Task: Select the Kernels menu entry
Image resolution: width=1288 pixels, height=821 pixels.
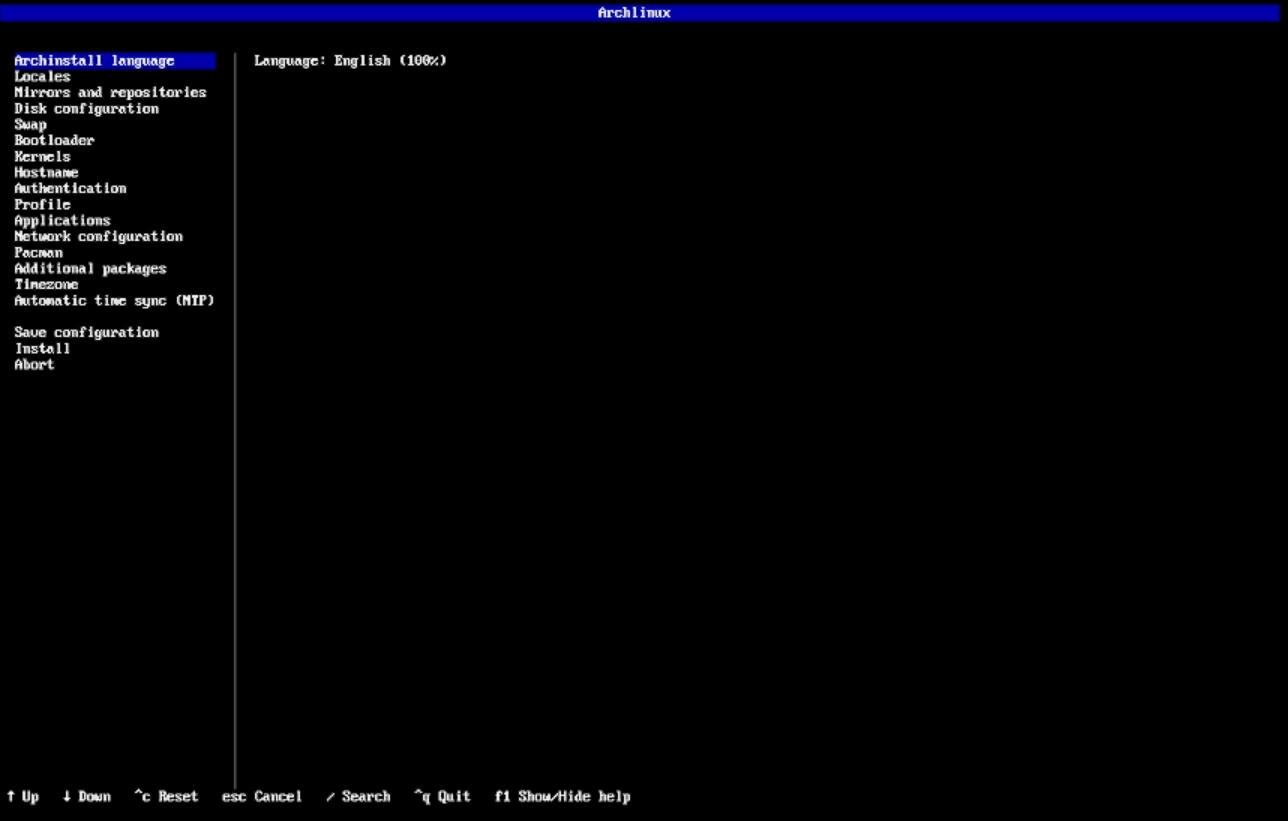Action: 42,157
